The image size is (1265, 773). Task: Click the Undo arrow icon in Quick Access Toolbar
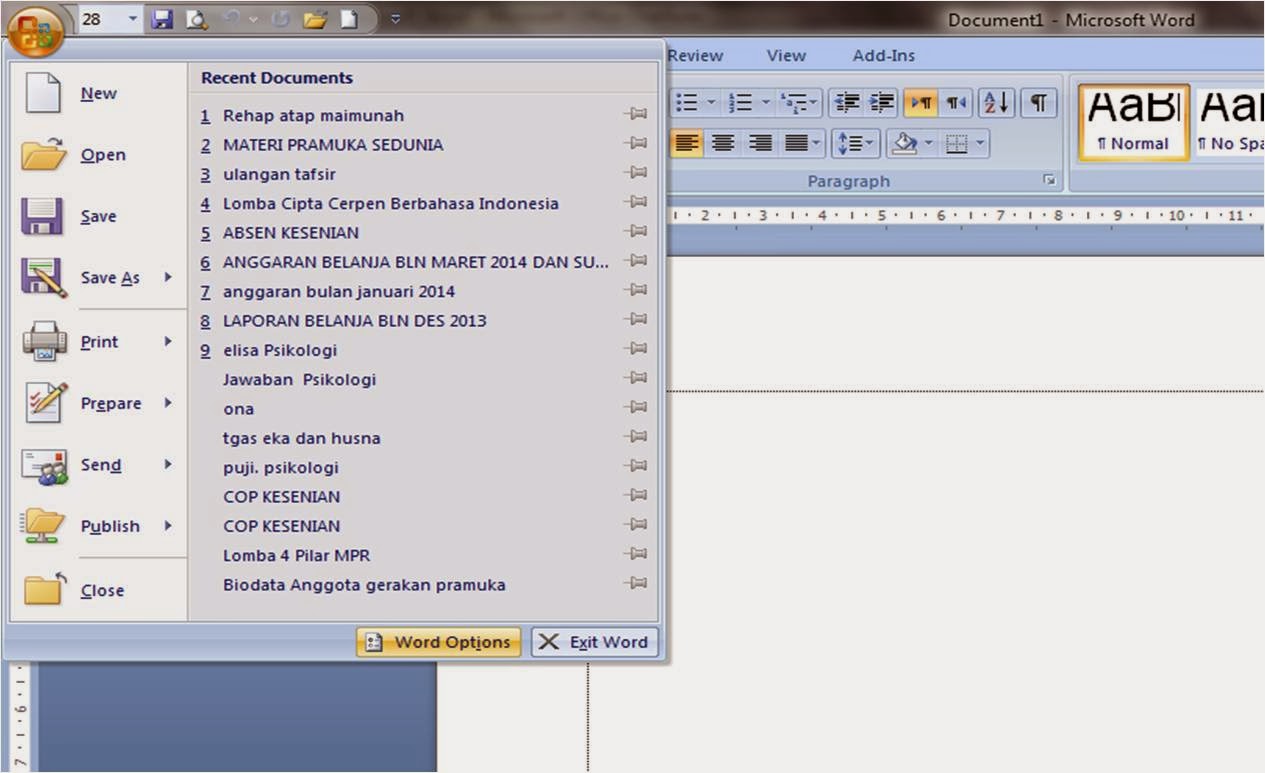tap(232, 19)
